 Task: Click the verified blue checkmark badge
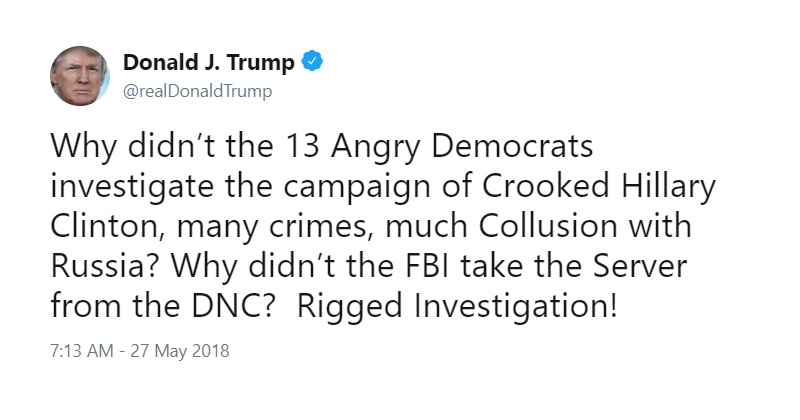[x=312, y=61]
